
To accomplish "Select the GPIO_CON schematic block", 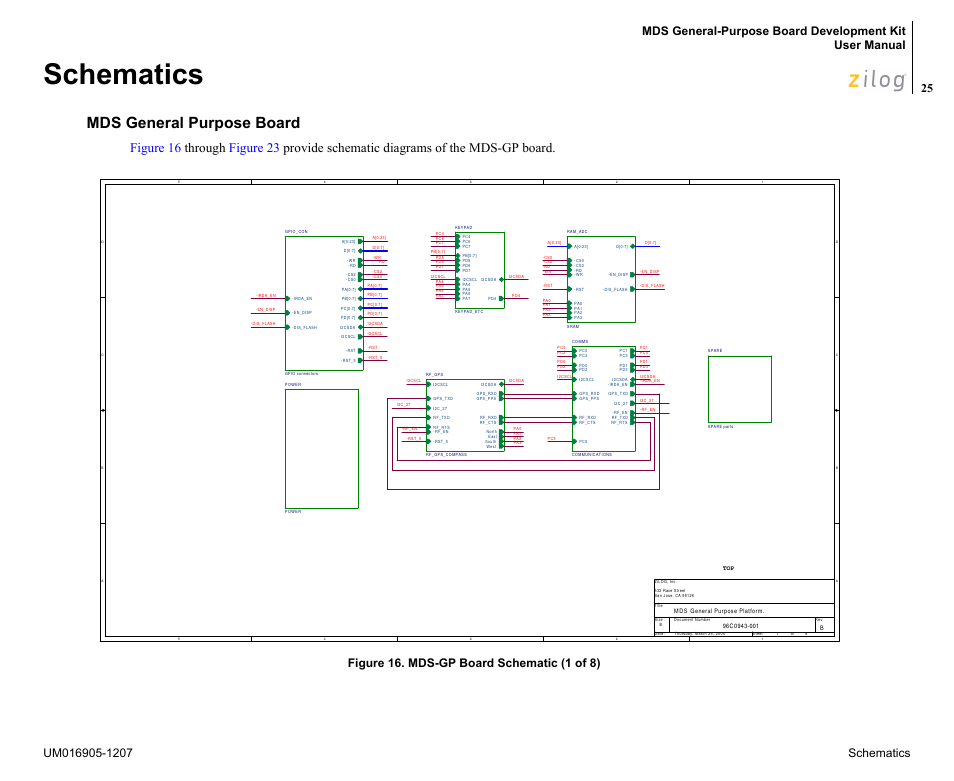I will pos(324,304).
